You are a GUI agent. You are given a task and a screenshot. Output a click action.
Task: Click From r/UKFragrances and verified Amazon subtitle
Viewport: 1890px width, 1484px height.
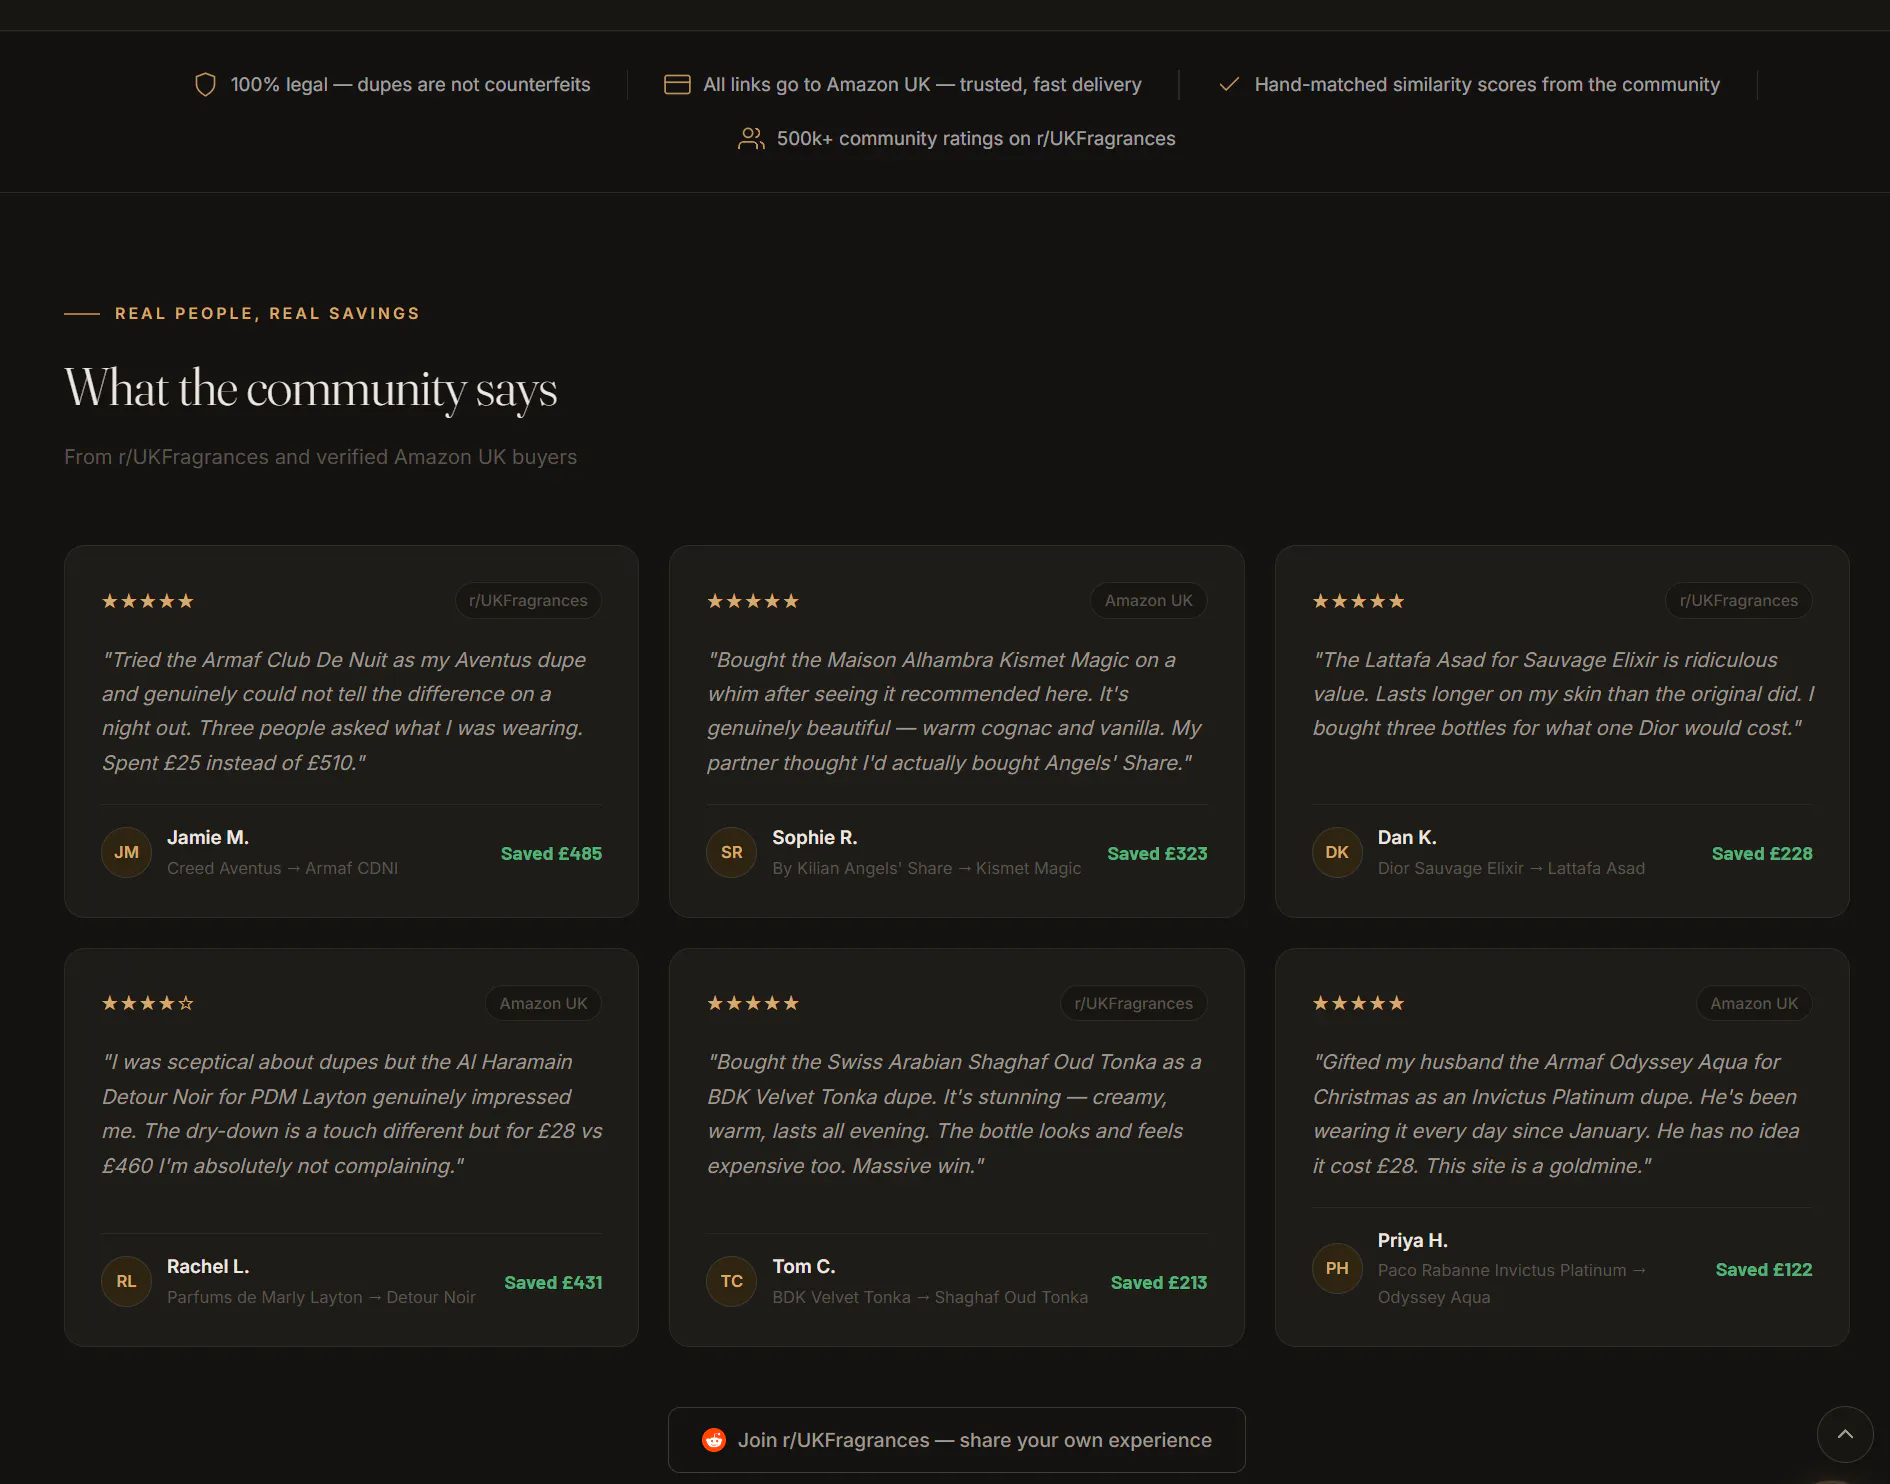[x=321, y=457]
